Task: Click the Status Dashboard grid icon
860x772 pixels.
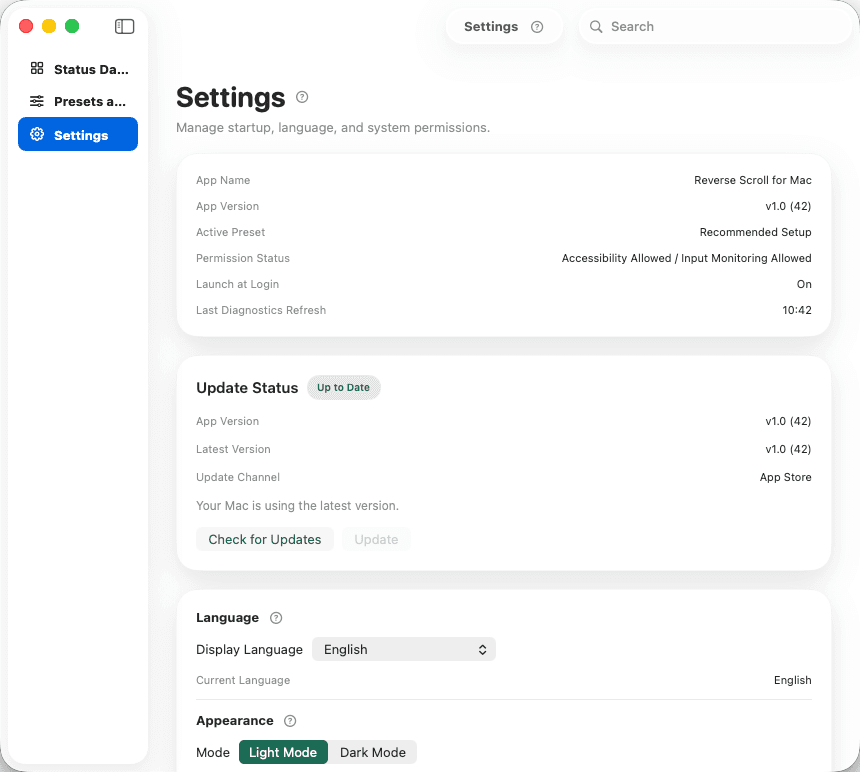Action: click(x=37, y=68)
